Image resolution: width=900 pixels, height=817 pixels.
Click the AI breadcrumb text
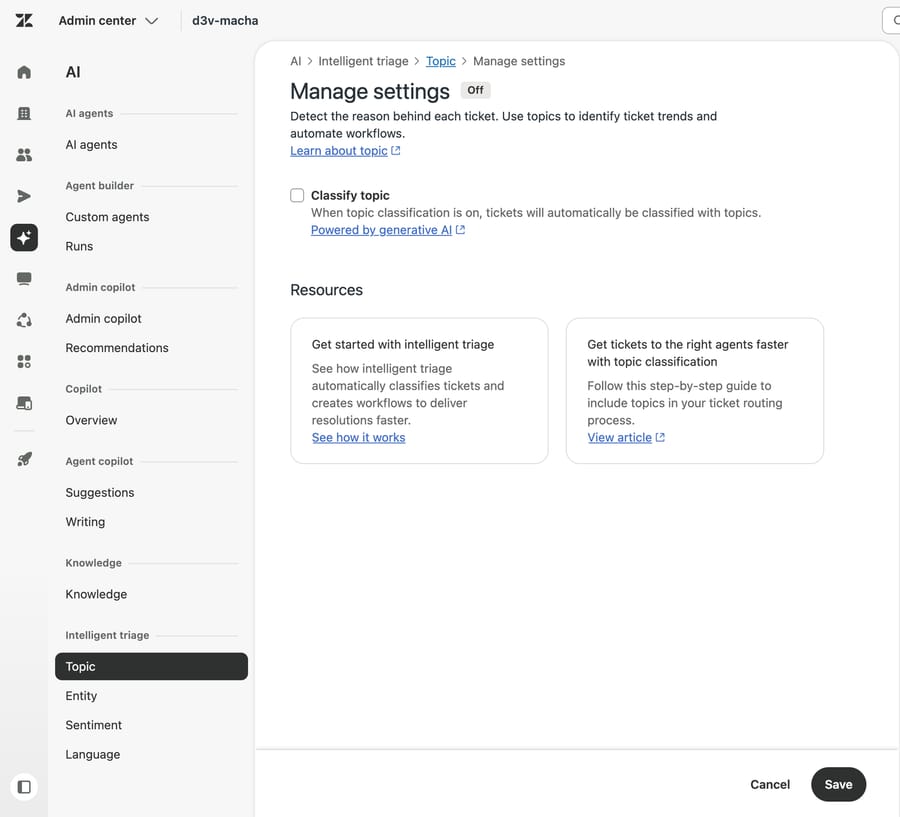pos(296,61)
